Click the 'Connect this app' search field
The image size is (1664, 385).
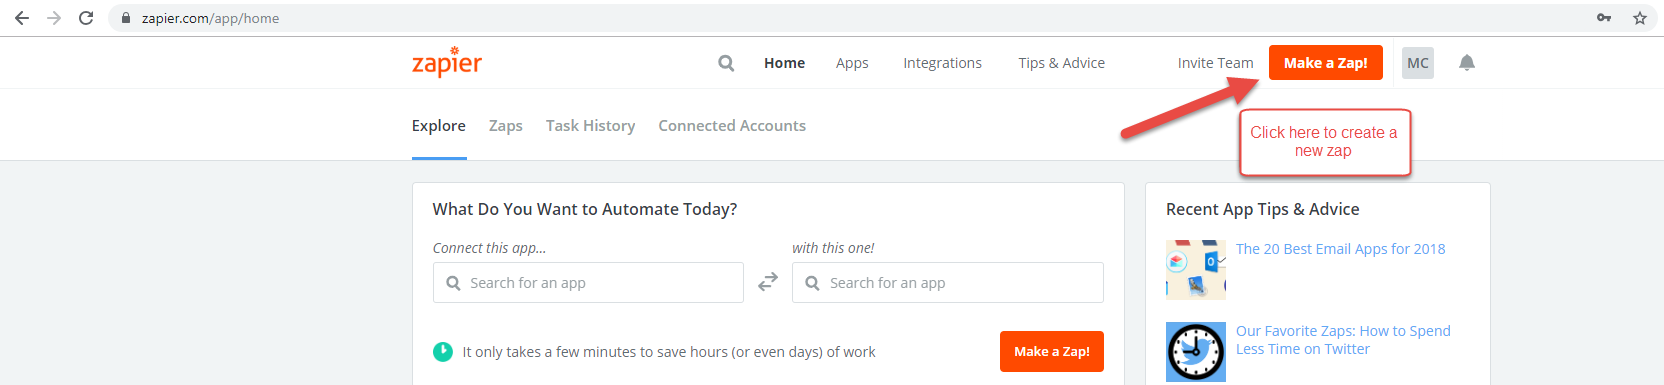[588, 283]
